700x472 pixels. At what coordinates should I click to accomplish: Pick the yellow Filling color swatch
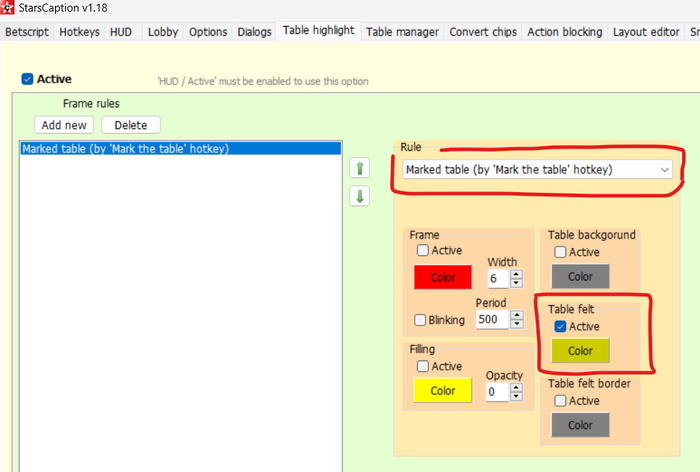[442, 390]
